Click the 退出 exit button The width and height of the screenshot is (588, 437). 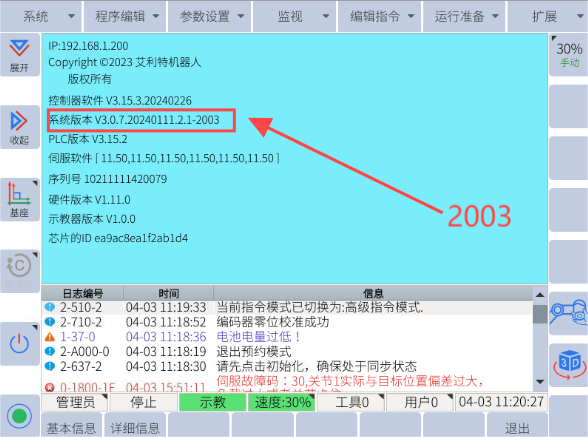pyautogui.click(x=517, y=427)
